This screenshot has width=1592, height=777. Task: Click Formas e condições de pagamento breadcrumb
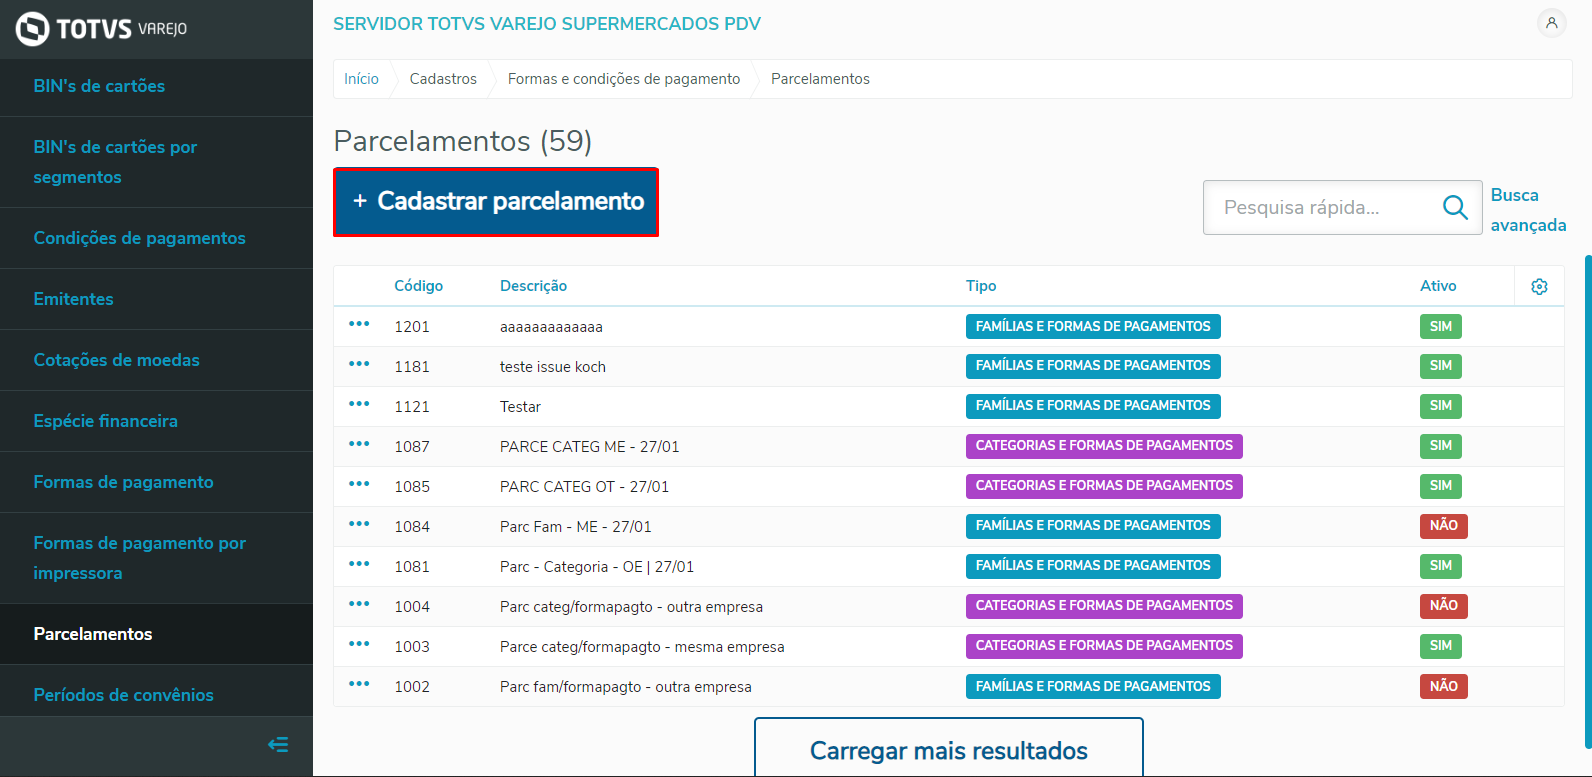(624, 79)
